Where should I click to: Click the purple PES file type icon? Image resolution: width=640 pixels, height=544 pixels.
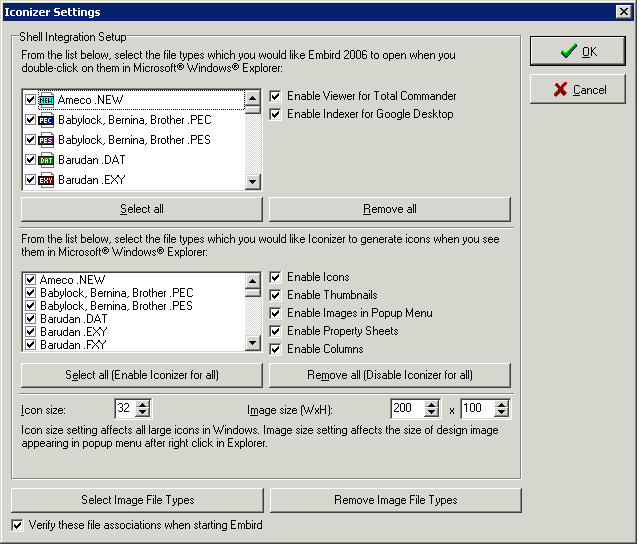point(46,140)
